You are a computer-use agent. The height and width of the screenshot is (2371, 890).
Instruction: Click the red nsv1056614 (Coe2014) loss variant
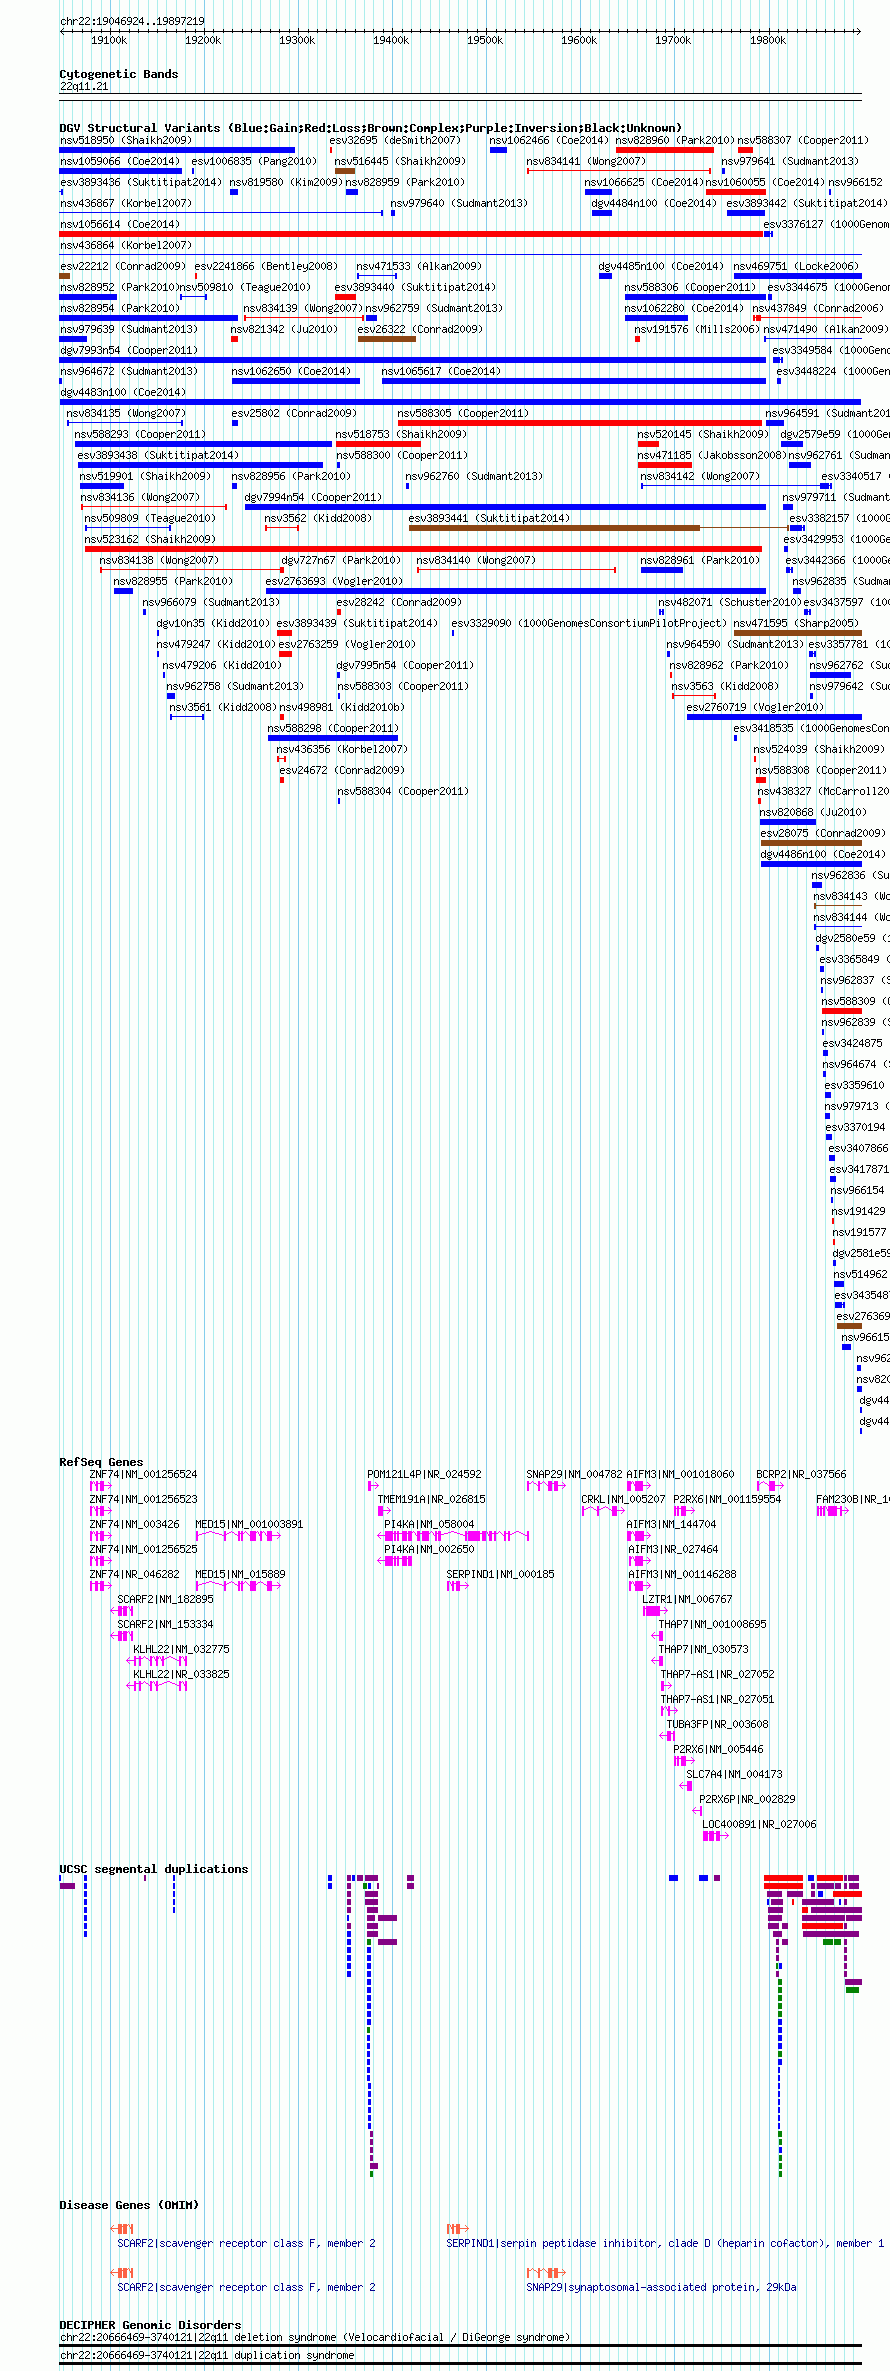[411, 234]
